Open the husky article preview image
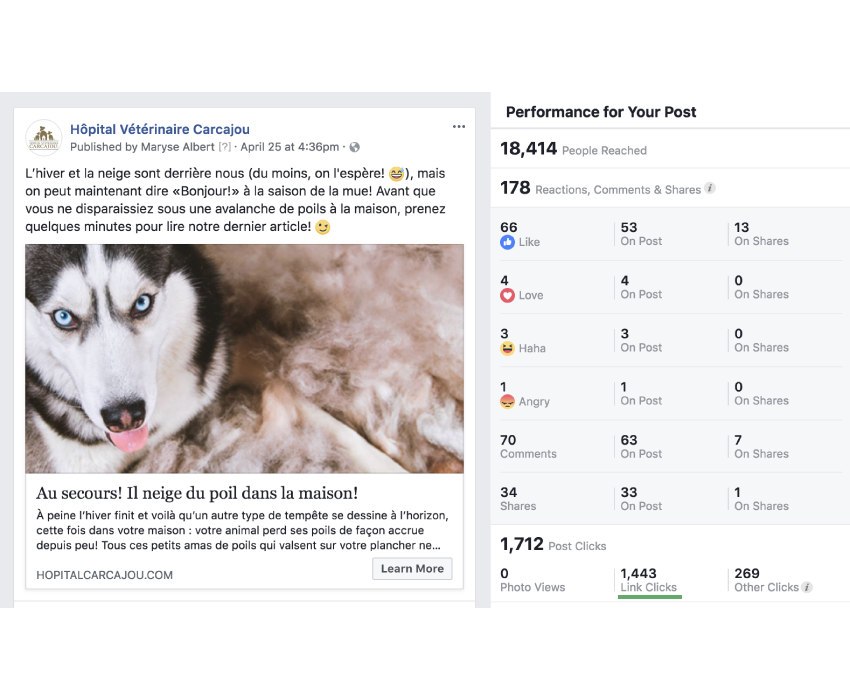850x700 pixels. [244, 358]
